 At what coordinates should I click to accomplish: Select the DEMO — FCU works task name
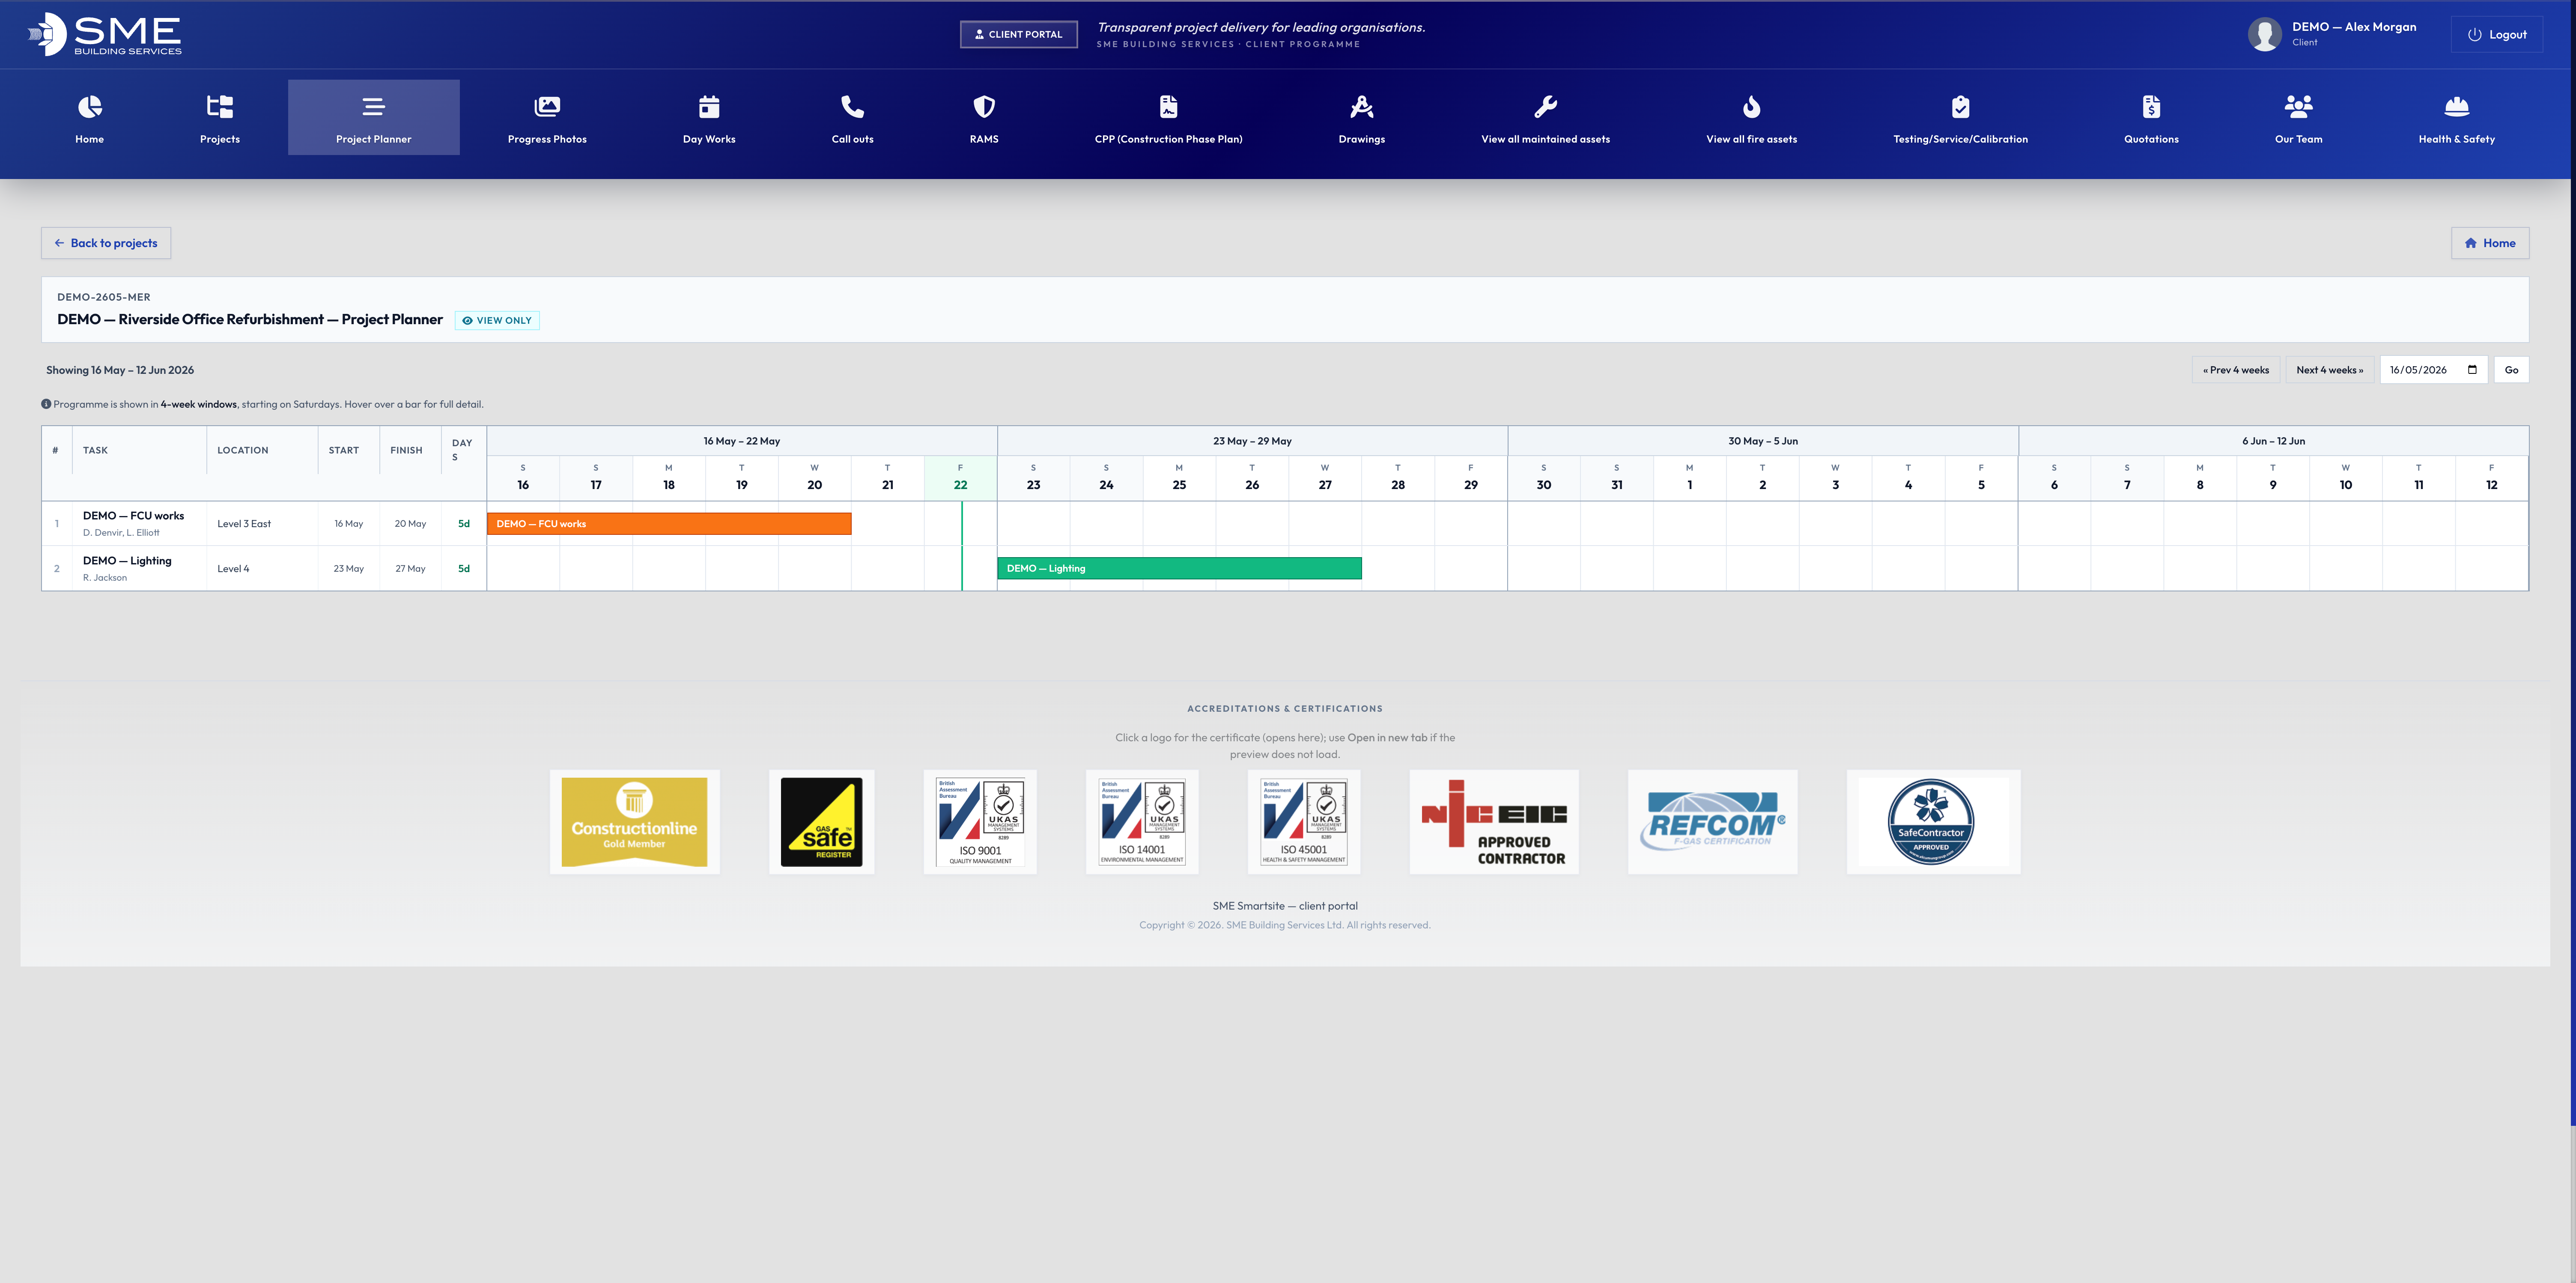click(x=133, y=516)
